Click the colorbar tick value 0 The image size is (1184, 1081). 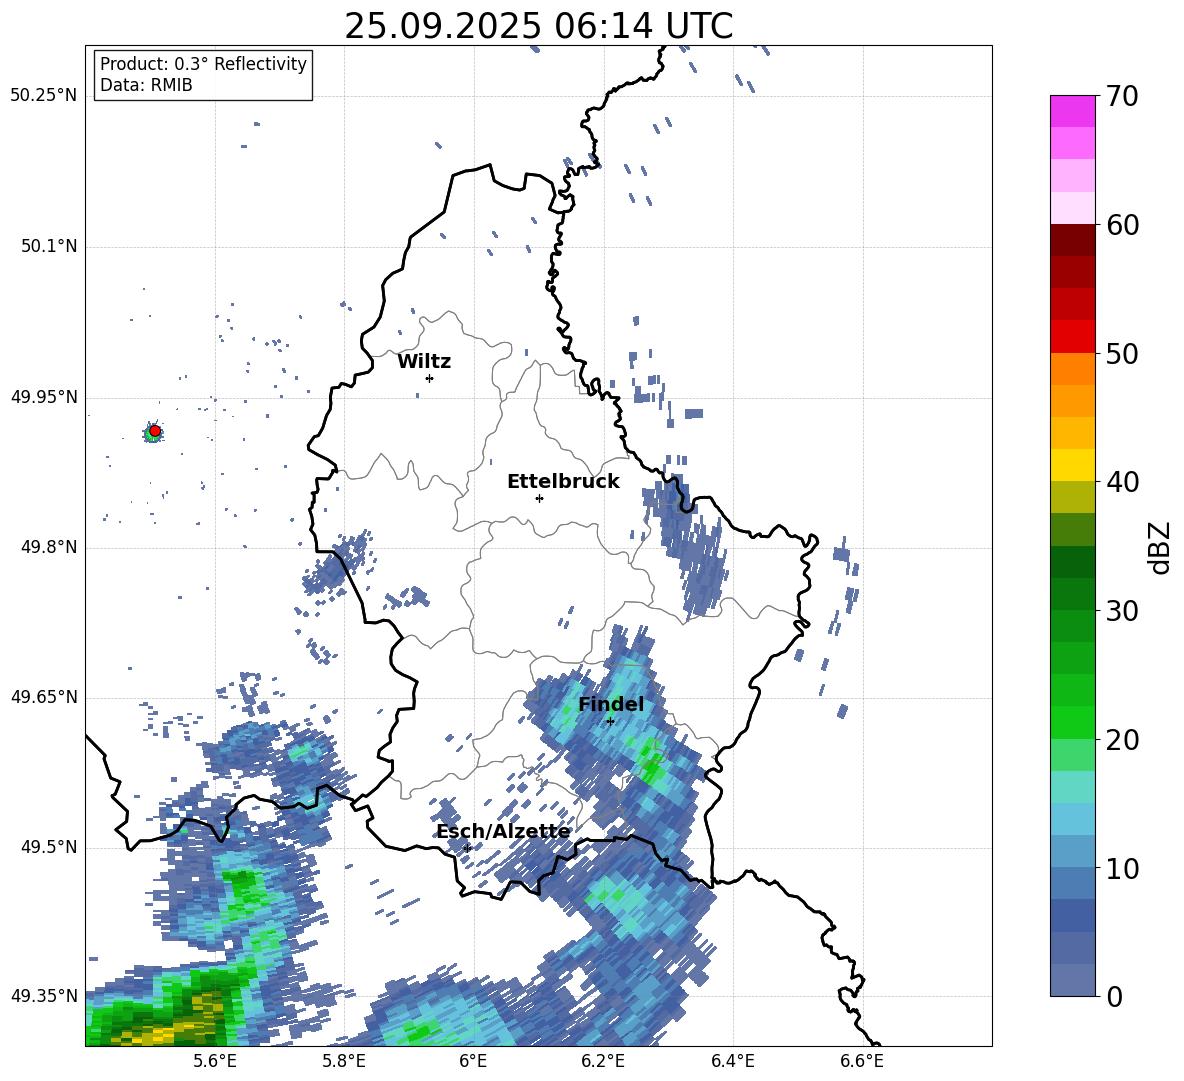click(x=1114, y=996)
